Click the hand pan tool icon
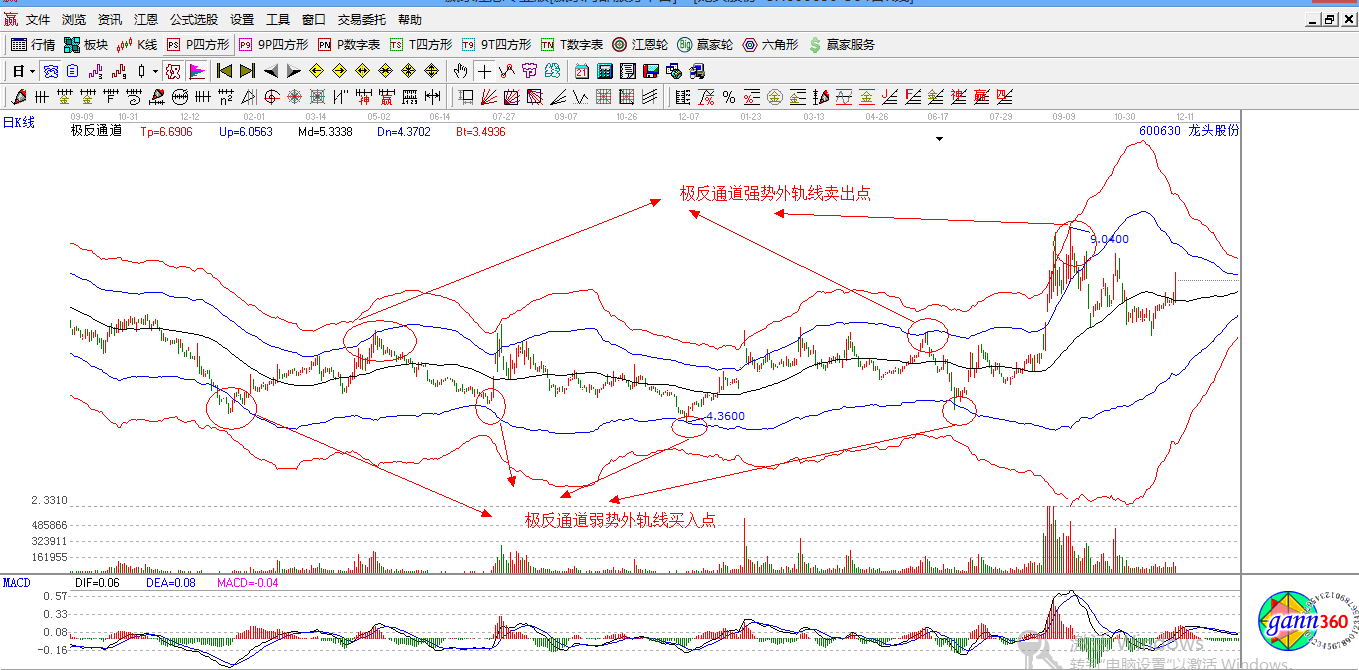The width and height of the screenshot is (1359, 670). (x=460, y=71)
